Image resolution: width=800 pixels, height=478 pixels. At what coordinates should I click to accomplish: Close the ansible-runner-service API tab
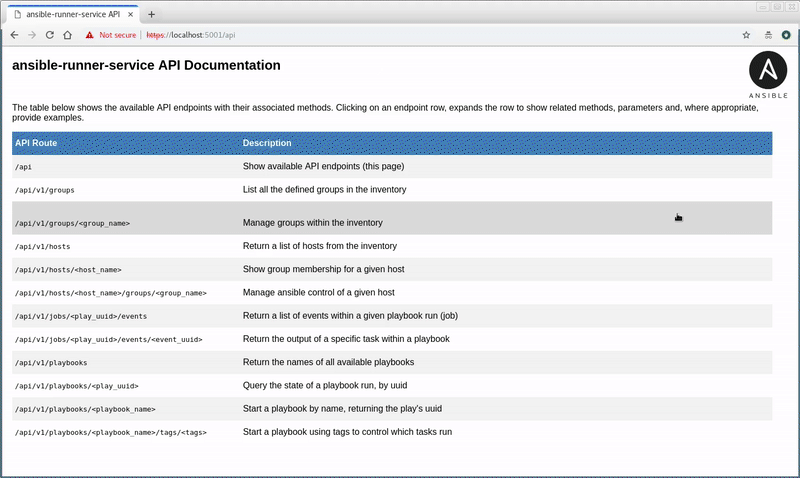point(130,14)
